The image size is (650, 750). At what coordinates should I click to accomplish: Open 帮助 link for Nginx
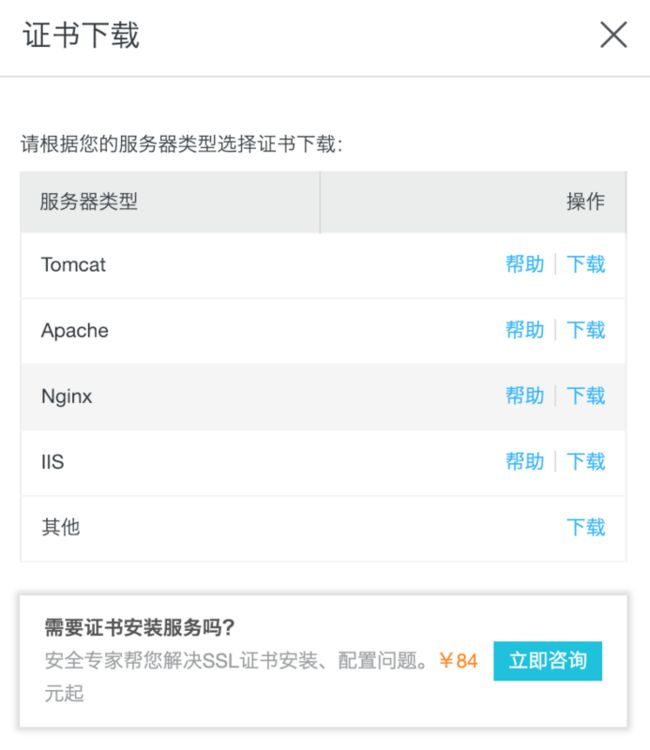coord(525,396)
